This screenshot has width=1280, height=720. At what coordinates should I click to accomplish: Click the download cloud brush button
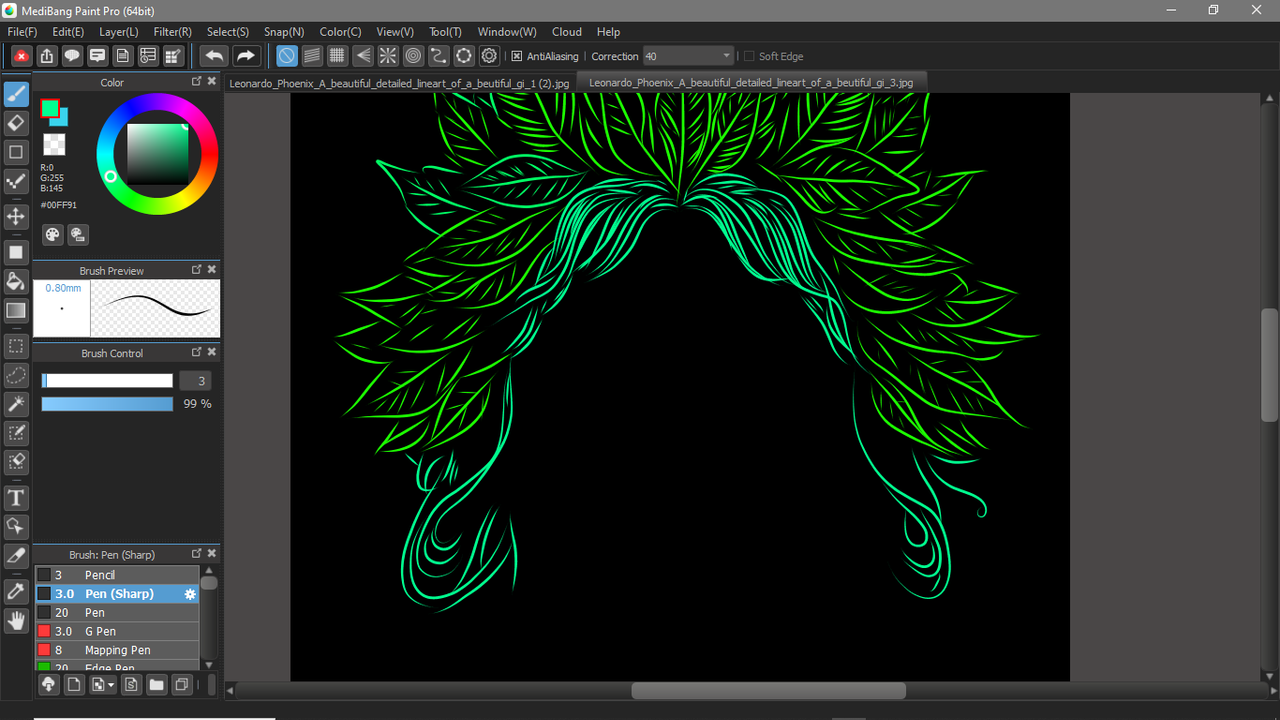pyautogui.click(x=48, y=685)
